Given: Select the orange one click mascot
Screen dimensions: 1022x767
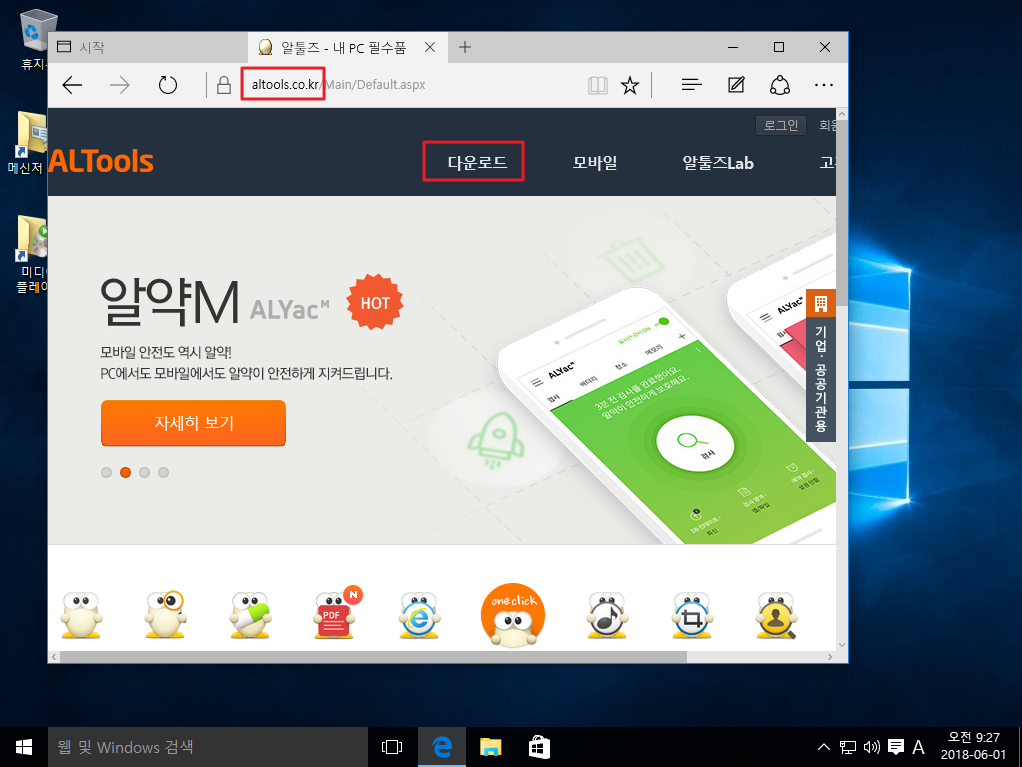Looking at the screenshot, I should pyautogui.click(x=513, y=615).
